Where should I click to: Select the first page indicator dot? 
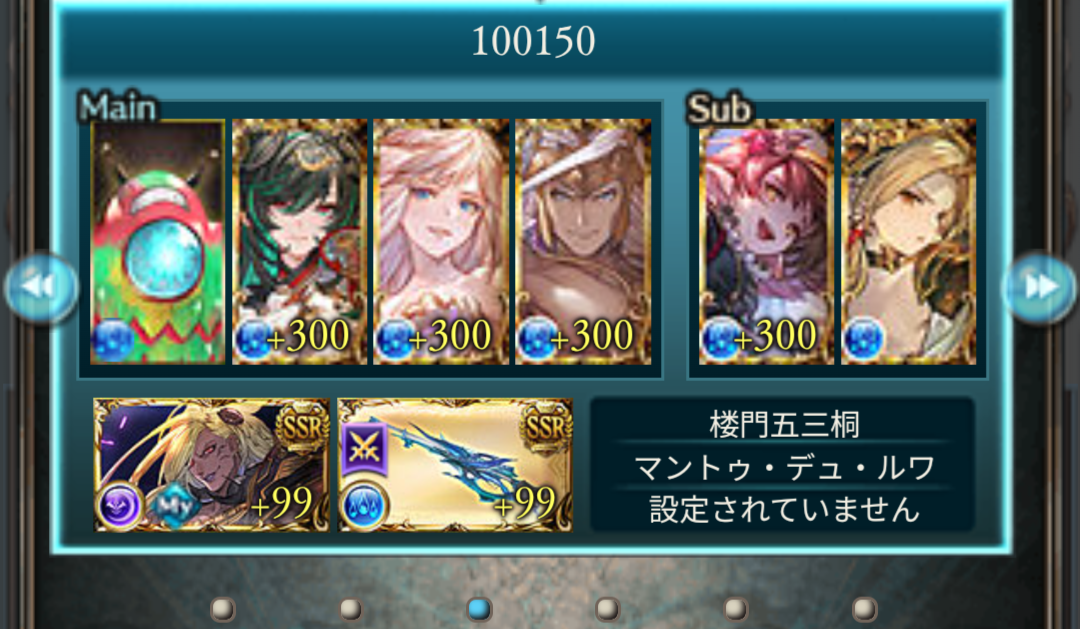pyautogui.click(x=222, y=609)
